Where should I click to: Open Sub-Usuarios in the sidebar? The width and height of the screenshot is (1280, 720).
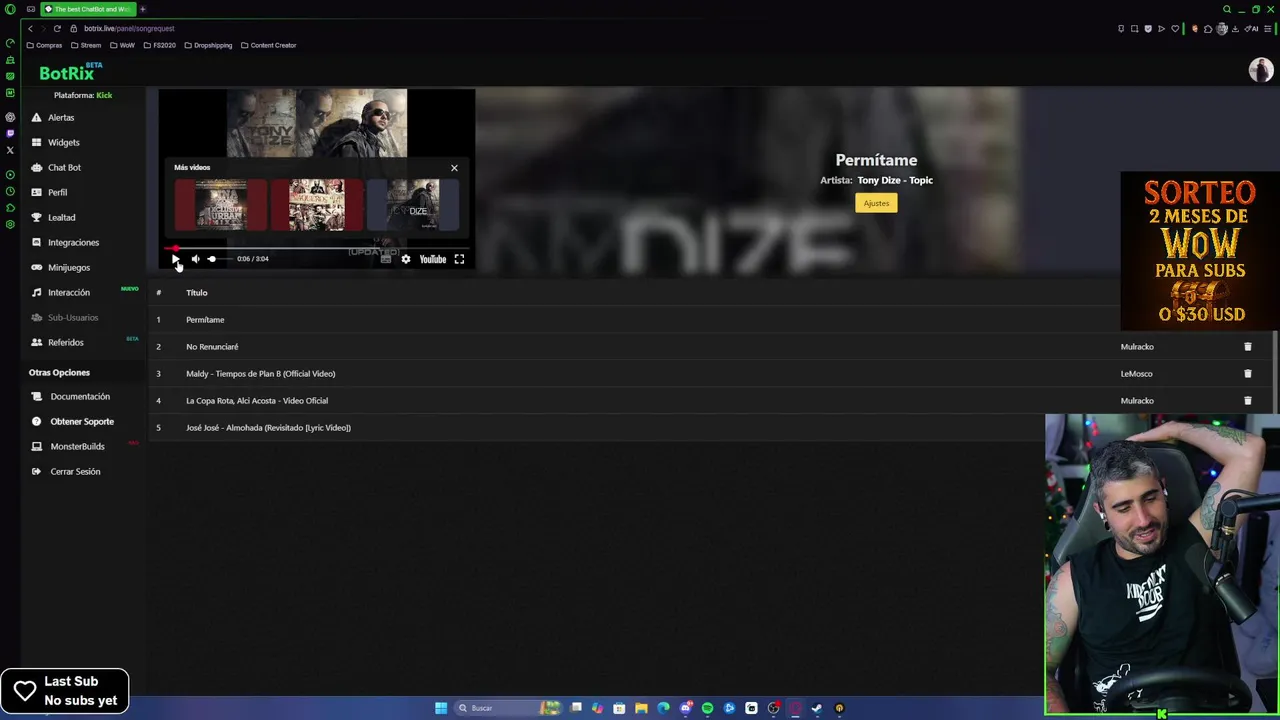click(73, 317)
